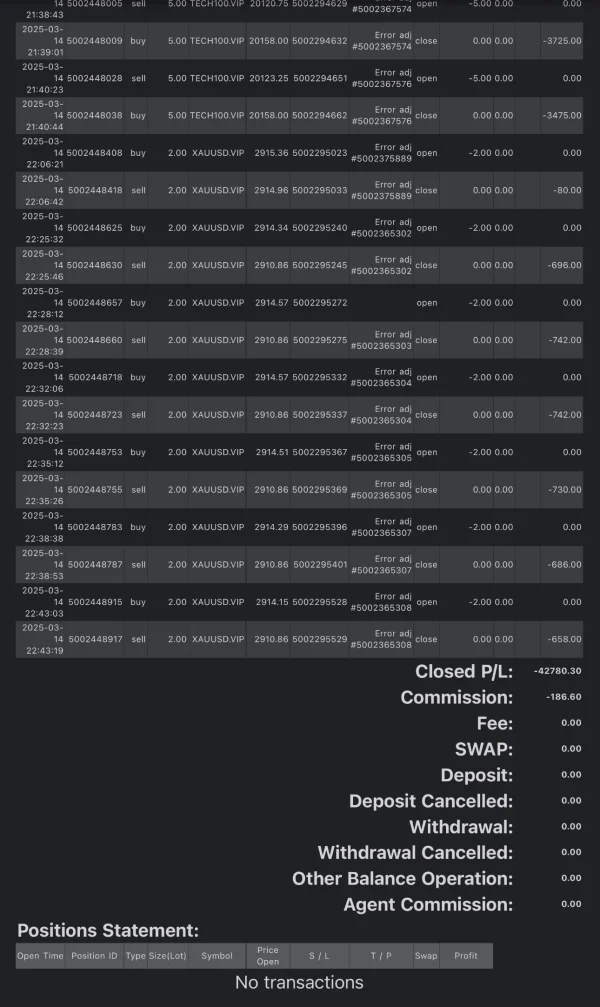Select order ID 5002448657 with empty comment

(94, 302)
